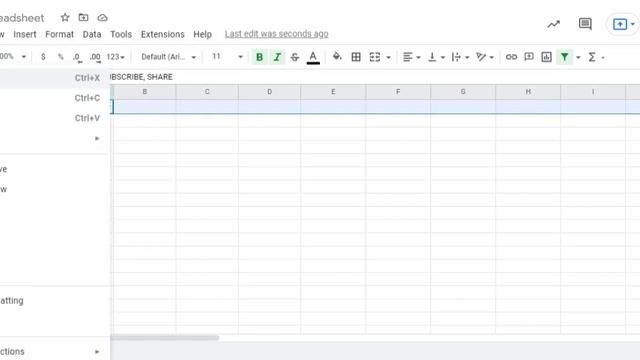The height and width of the screenshot is (360, 640).
Task: Open the Extensions menu
Action: [x=162, y=34]
